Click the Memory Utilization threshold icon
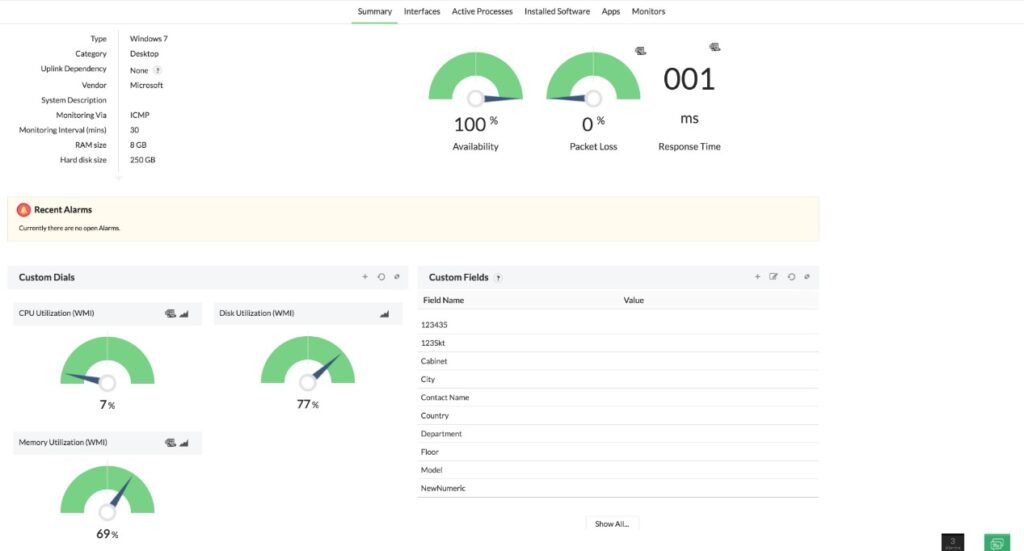The width and height of the screenshot is (1024, 551). [x=170, y=443]
